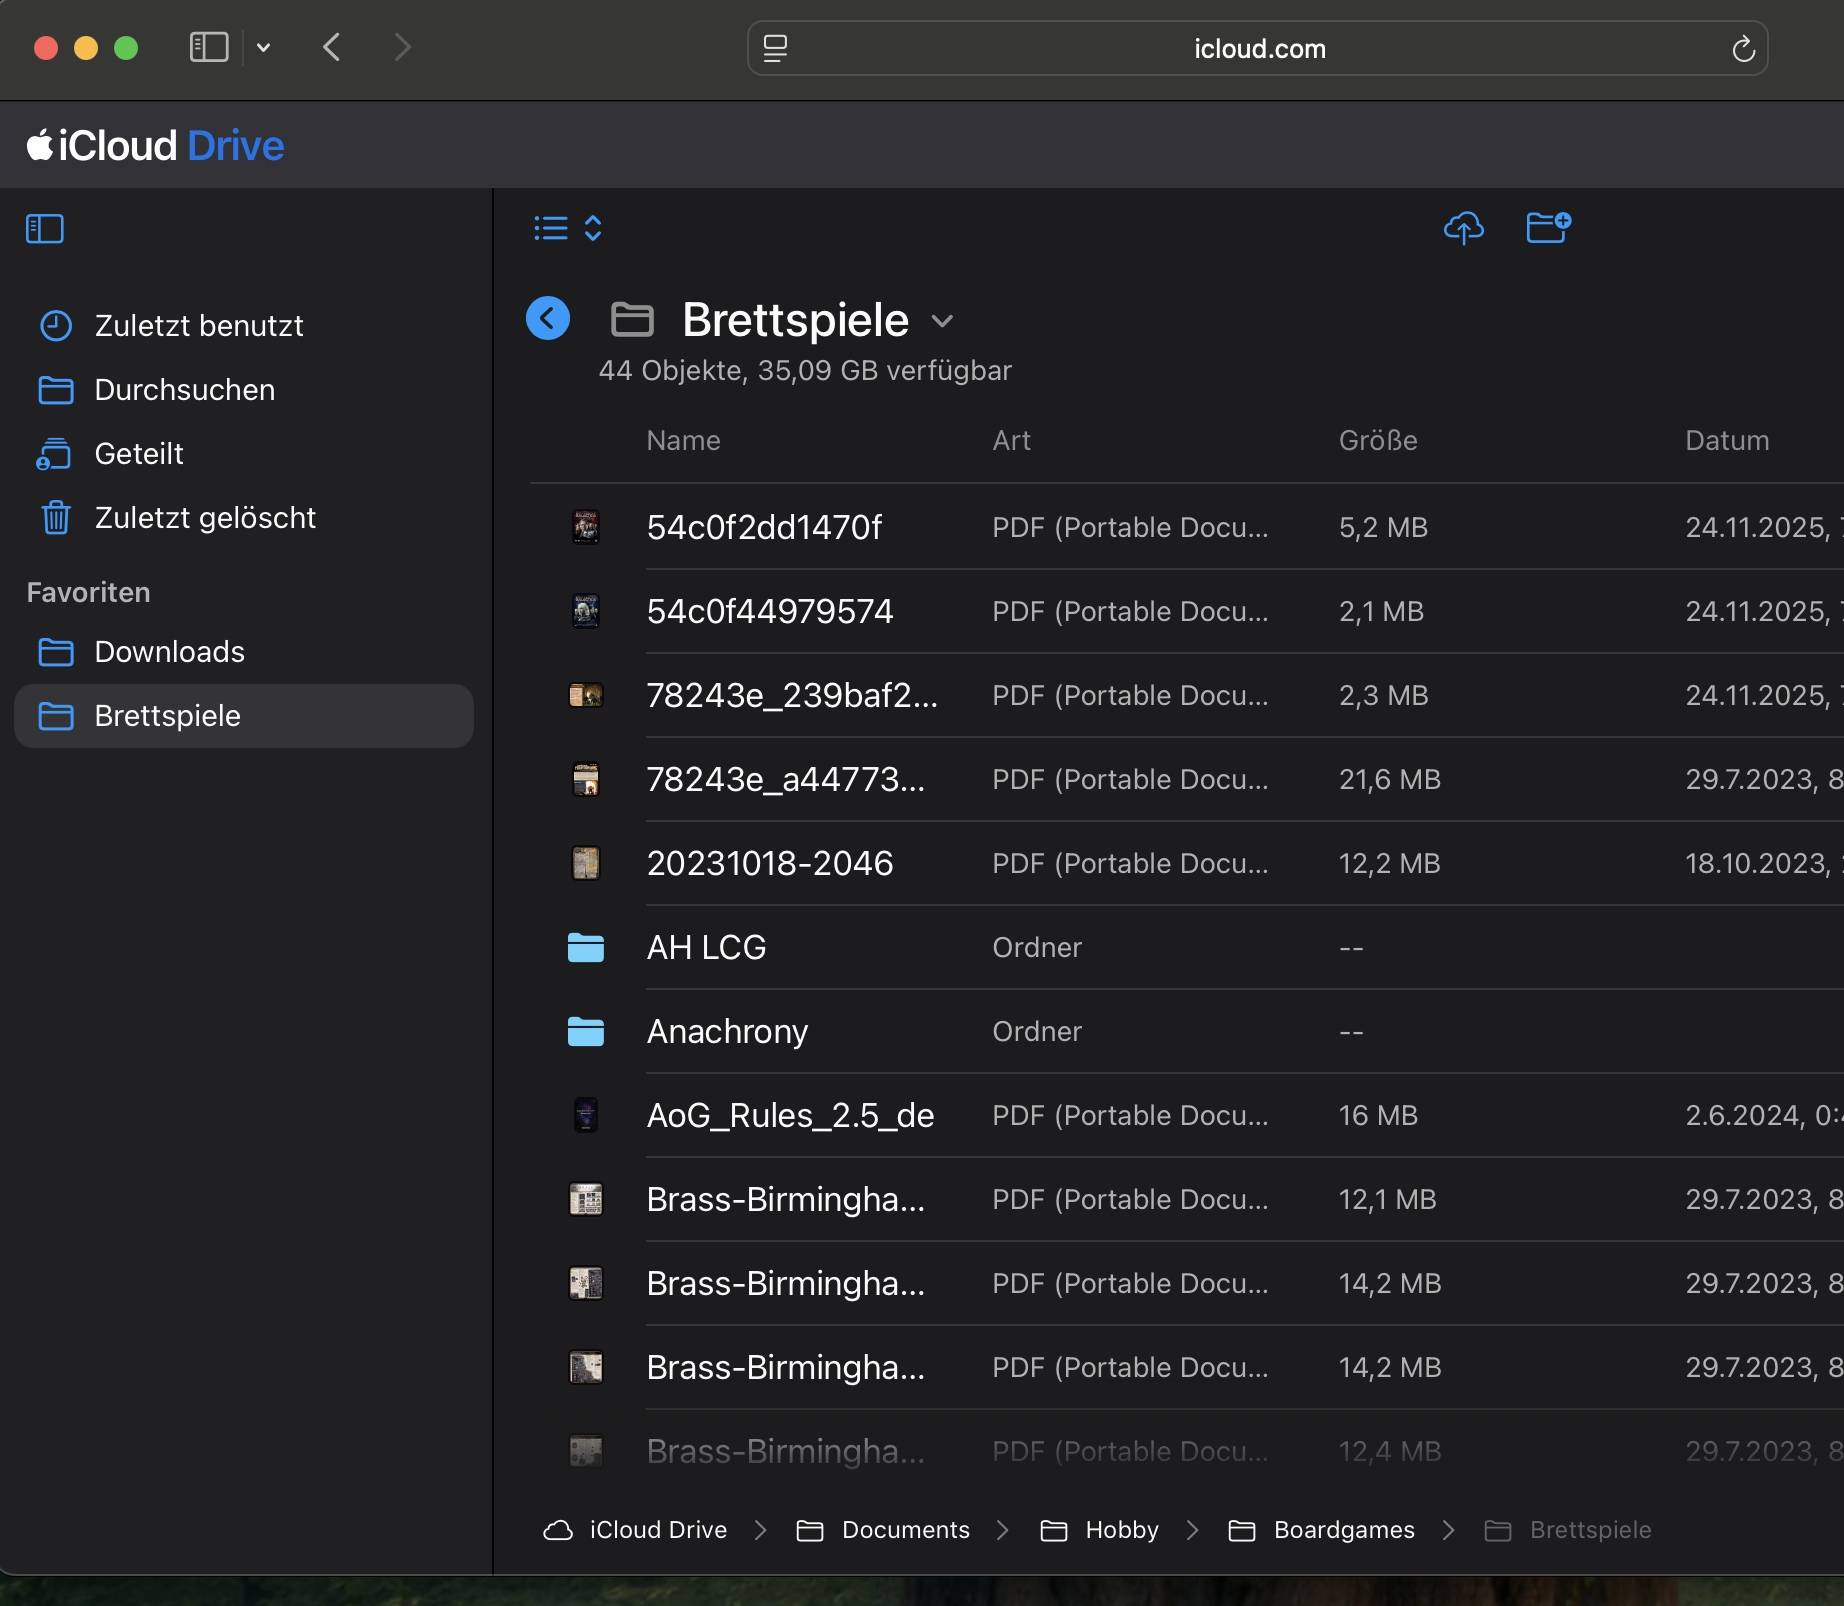
Task: Open the Safari tab group dropdown arrow
Action: (264, 47)
